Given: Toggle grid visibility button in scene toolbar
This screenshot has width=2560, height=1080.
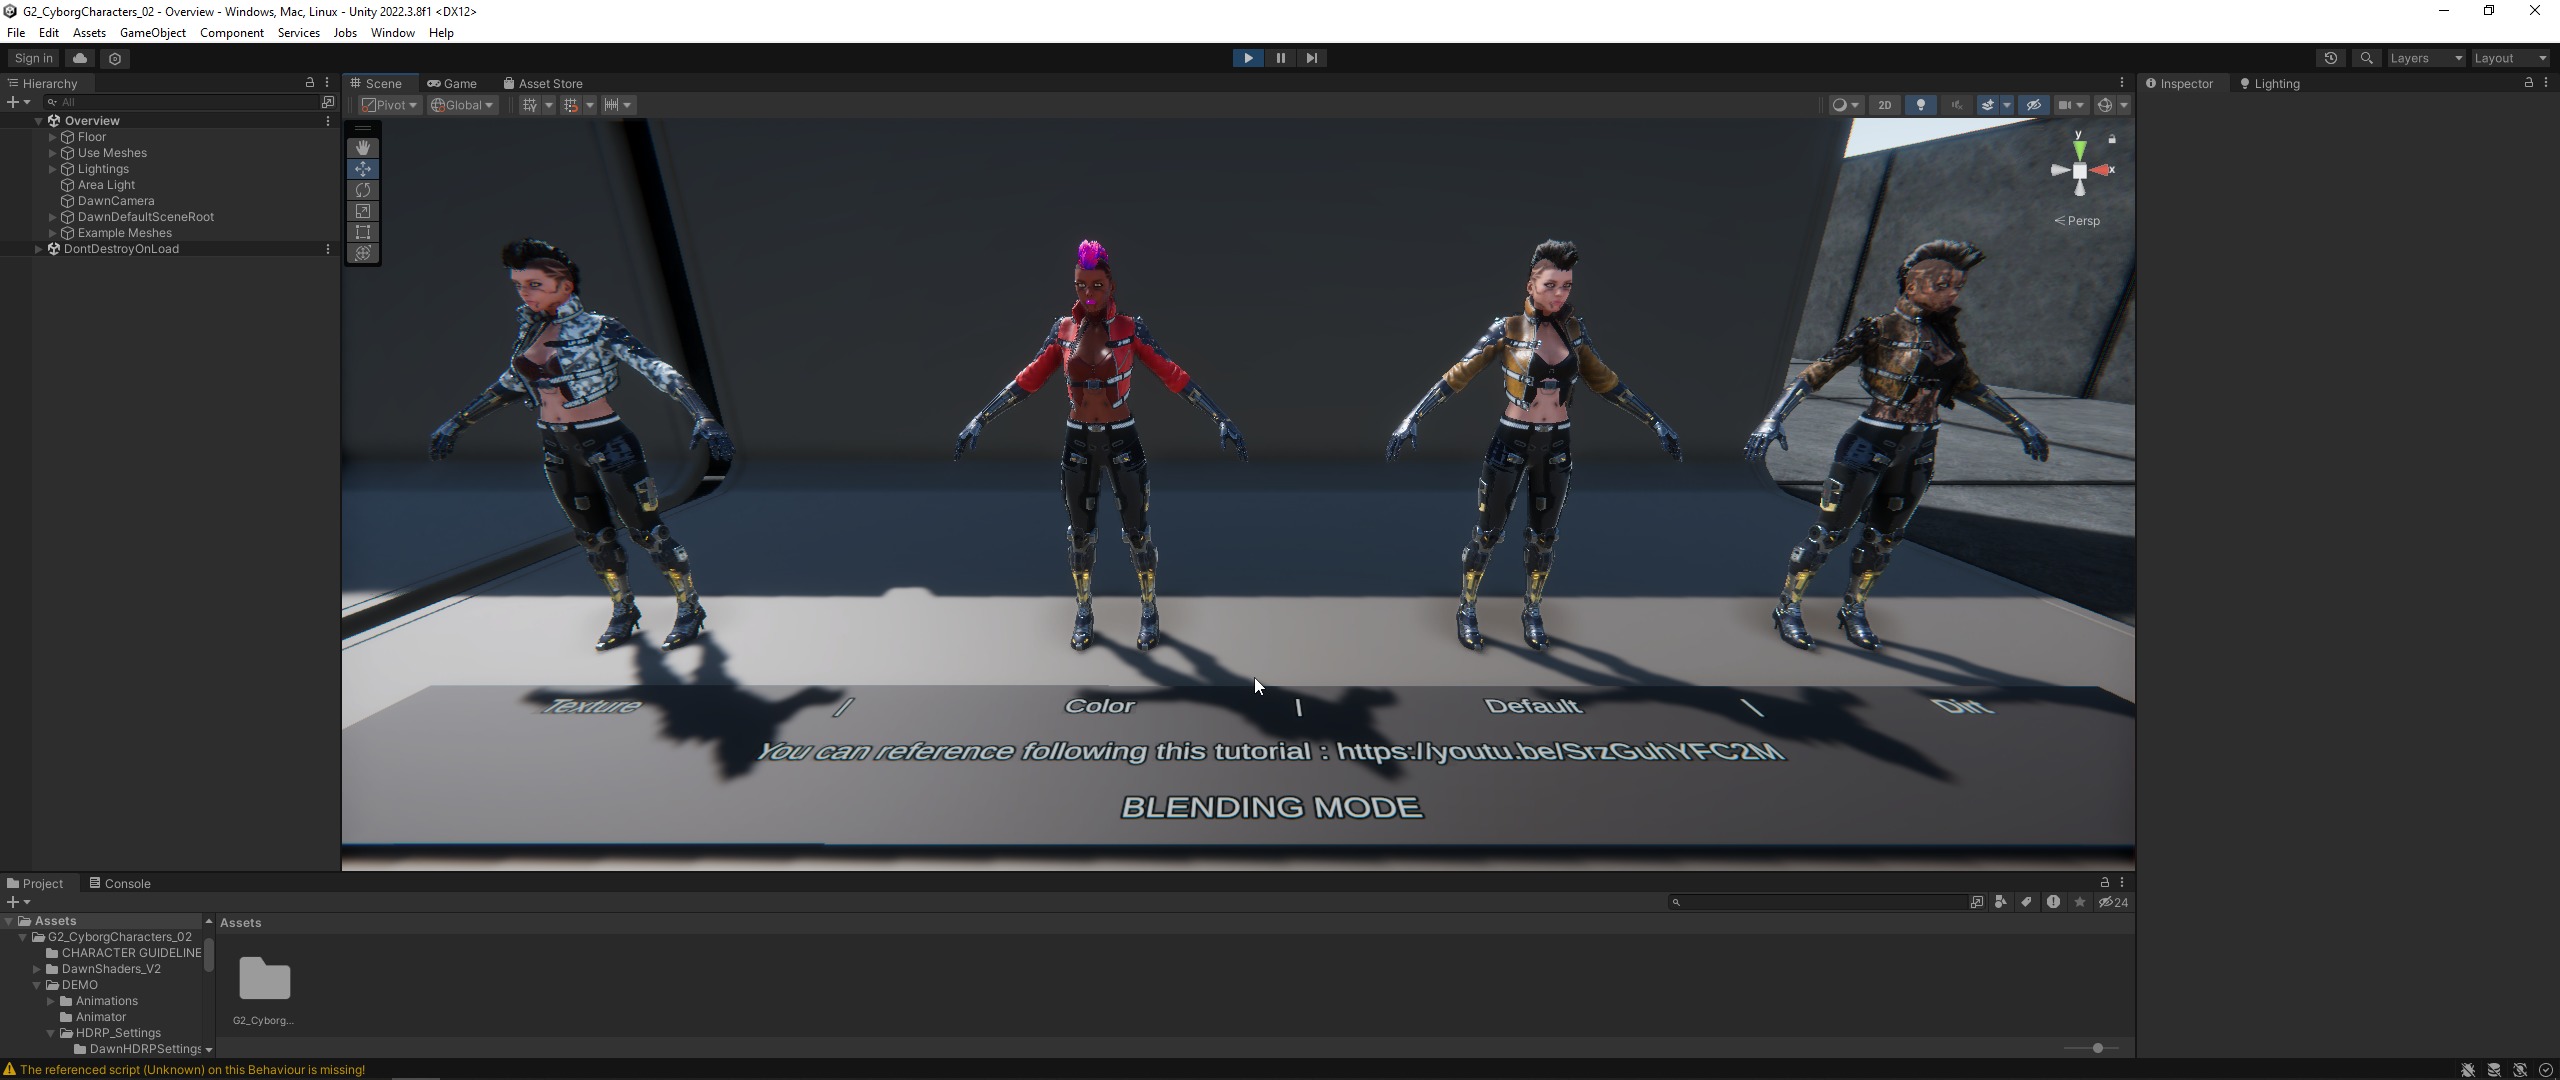Looking at the screenshot, I should (x=530, y=105).
